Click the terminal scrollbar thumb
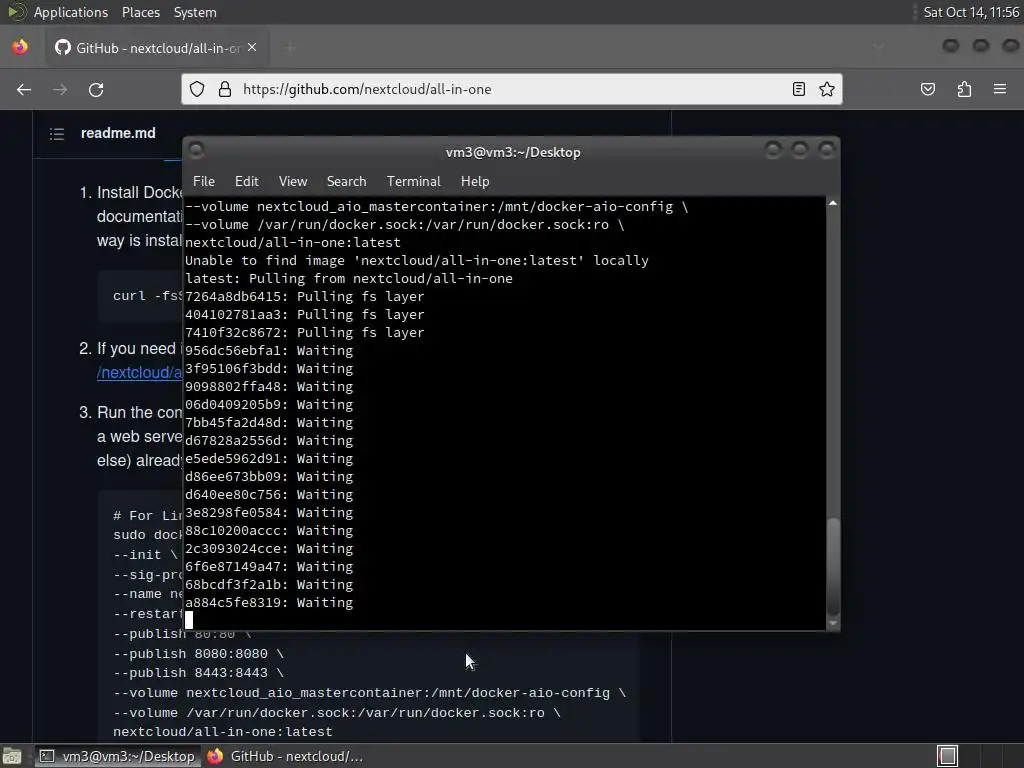1024x768 pixels. [833, 566]
